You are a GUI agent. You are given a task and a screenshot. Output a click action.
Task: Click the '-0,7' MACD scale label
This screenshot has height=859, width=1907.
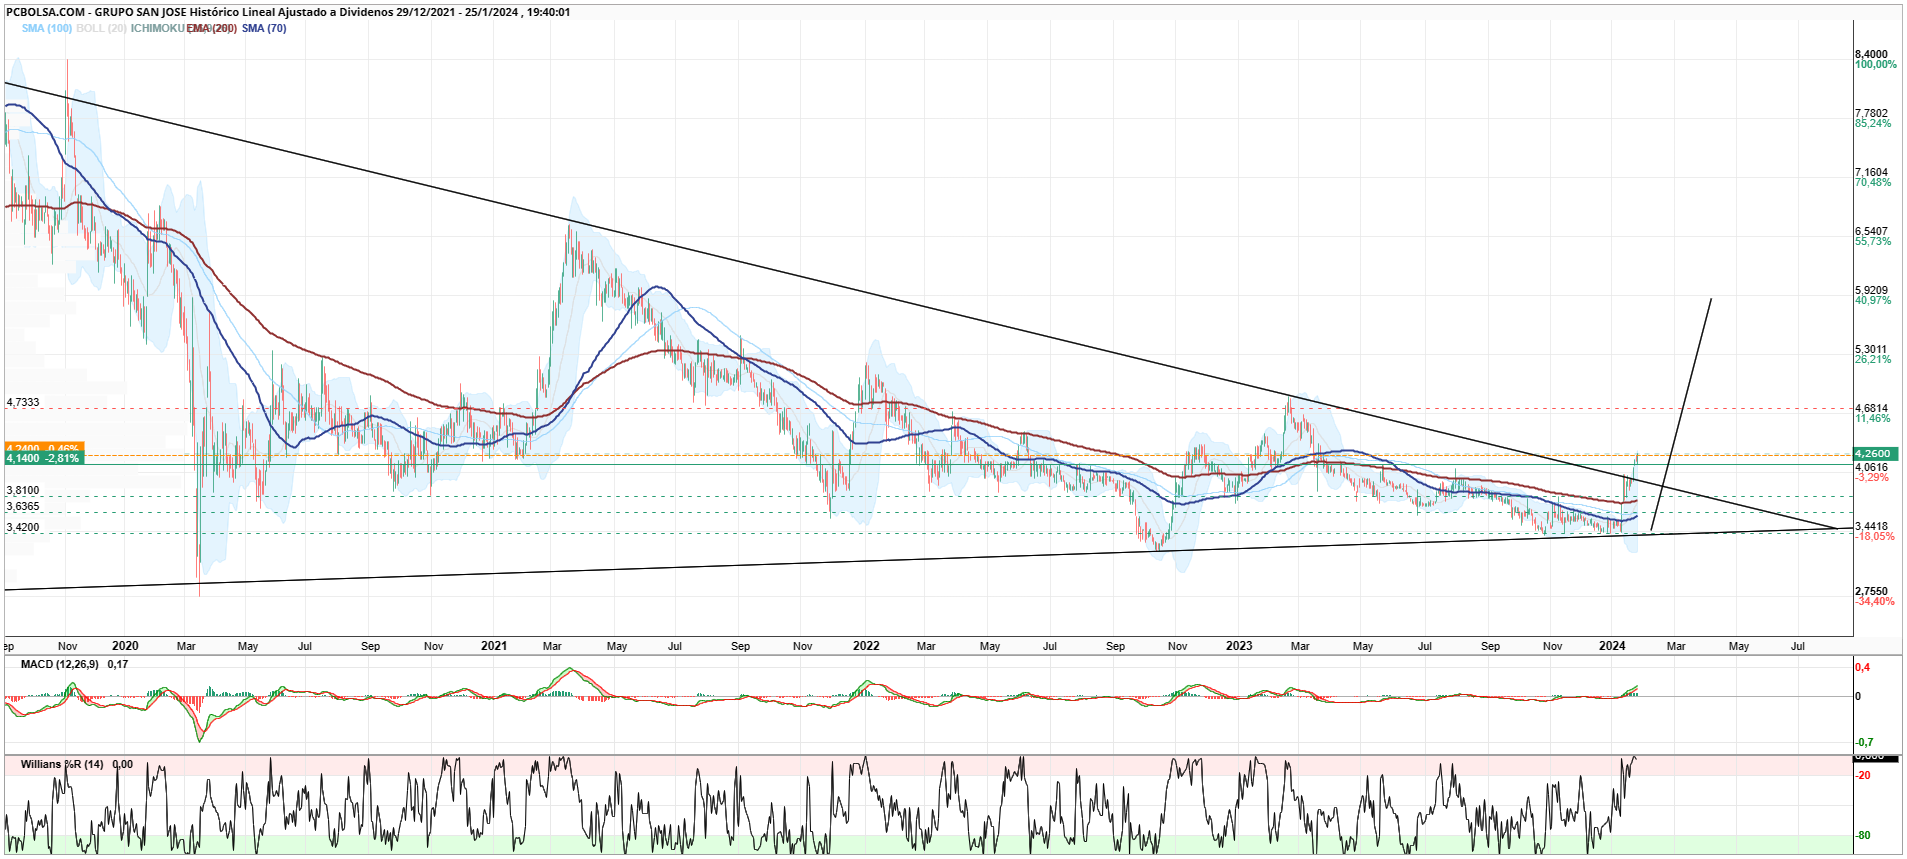1864,743
